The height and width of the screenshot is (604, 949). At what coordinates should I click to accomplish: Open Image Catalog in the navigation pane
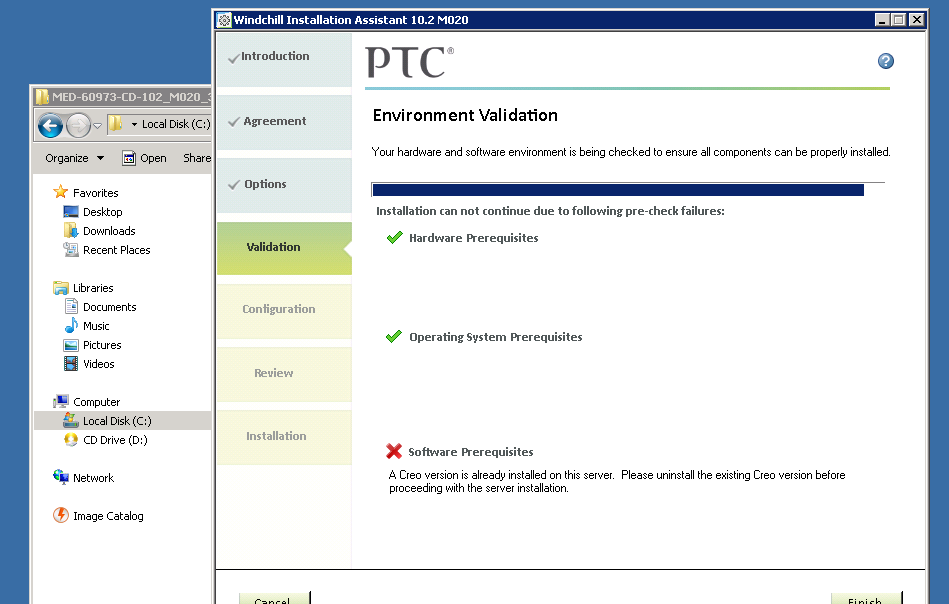108,516
